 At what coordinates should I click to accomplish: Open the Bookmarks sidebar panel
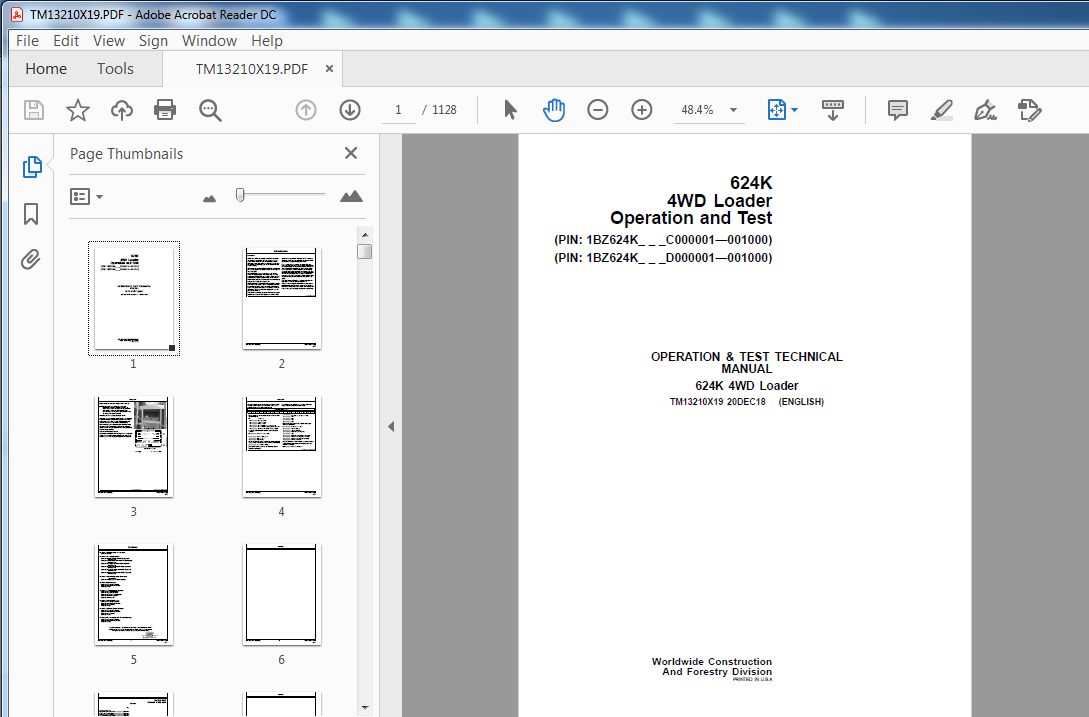tap(31, 213)
